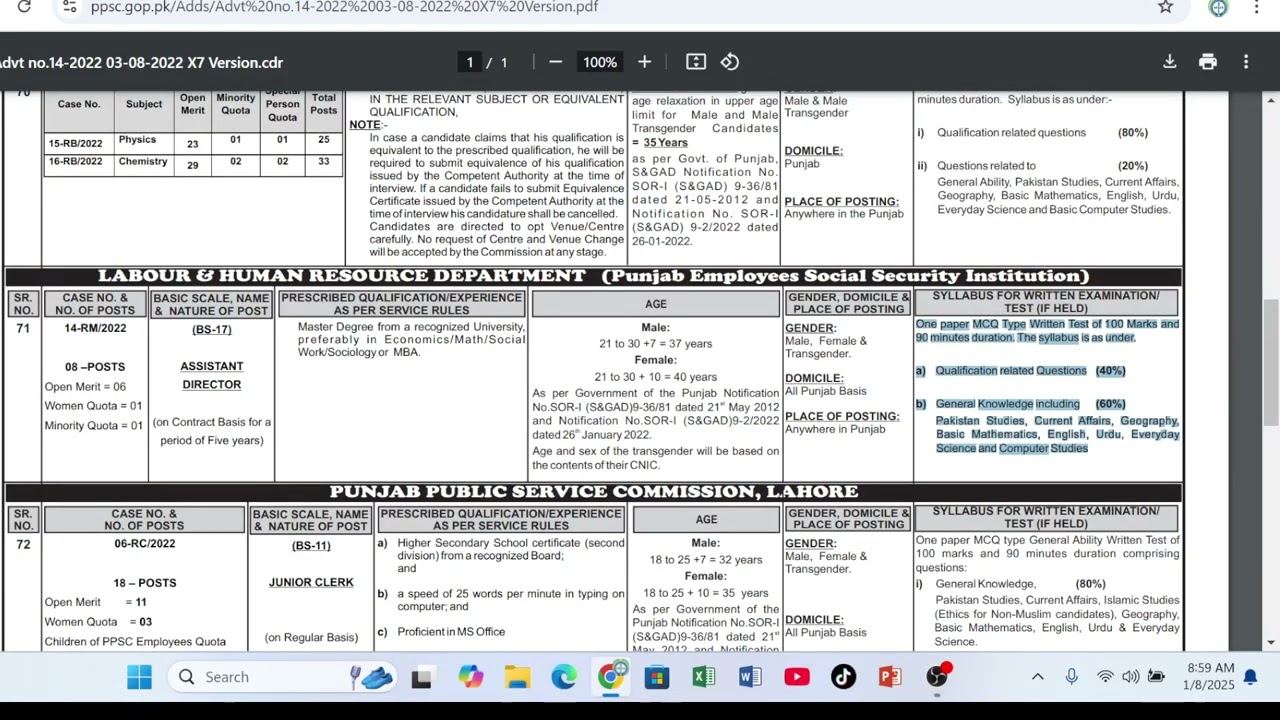Open Microsoft Edge from the taskbar
This screenshot has width=1280, height=720.
(x=564, y=677)
